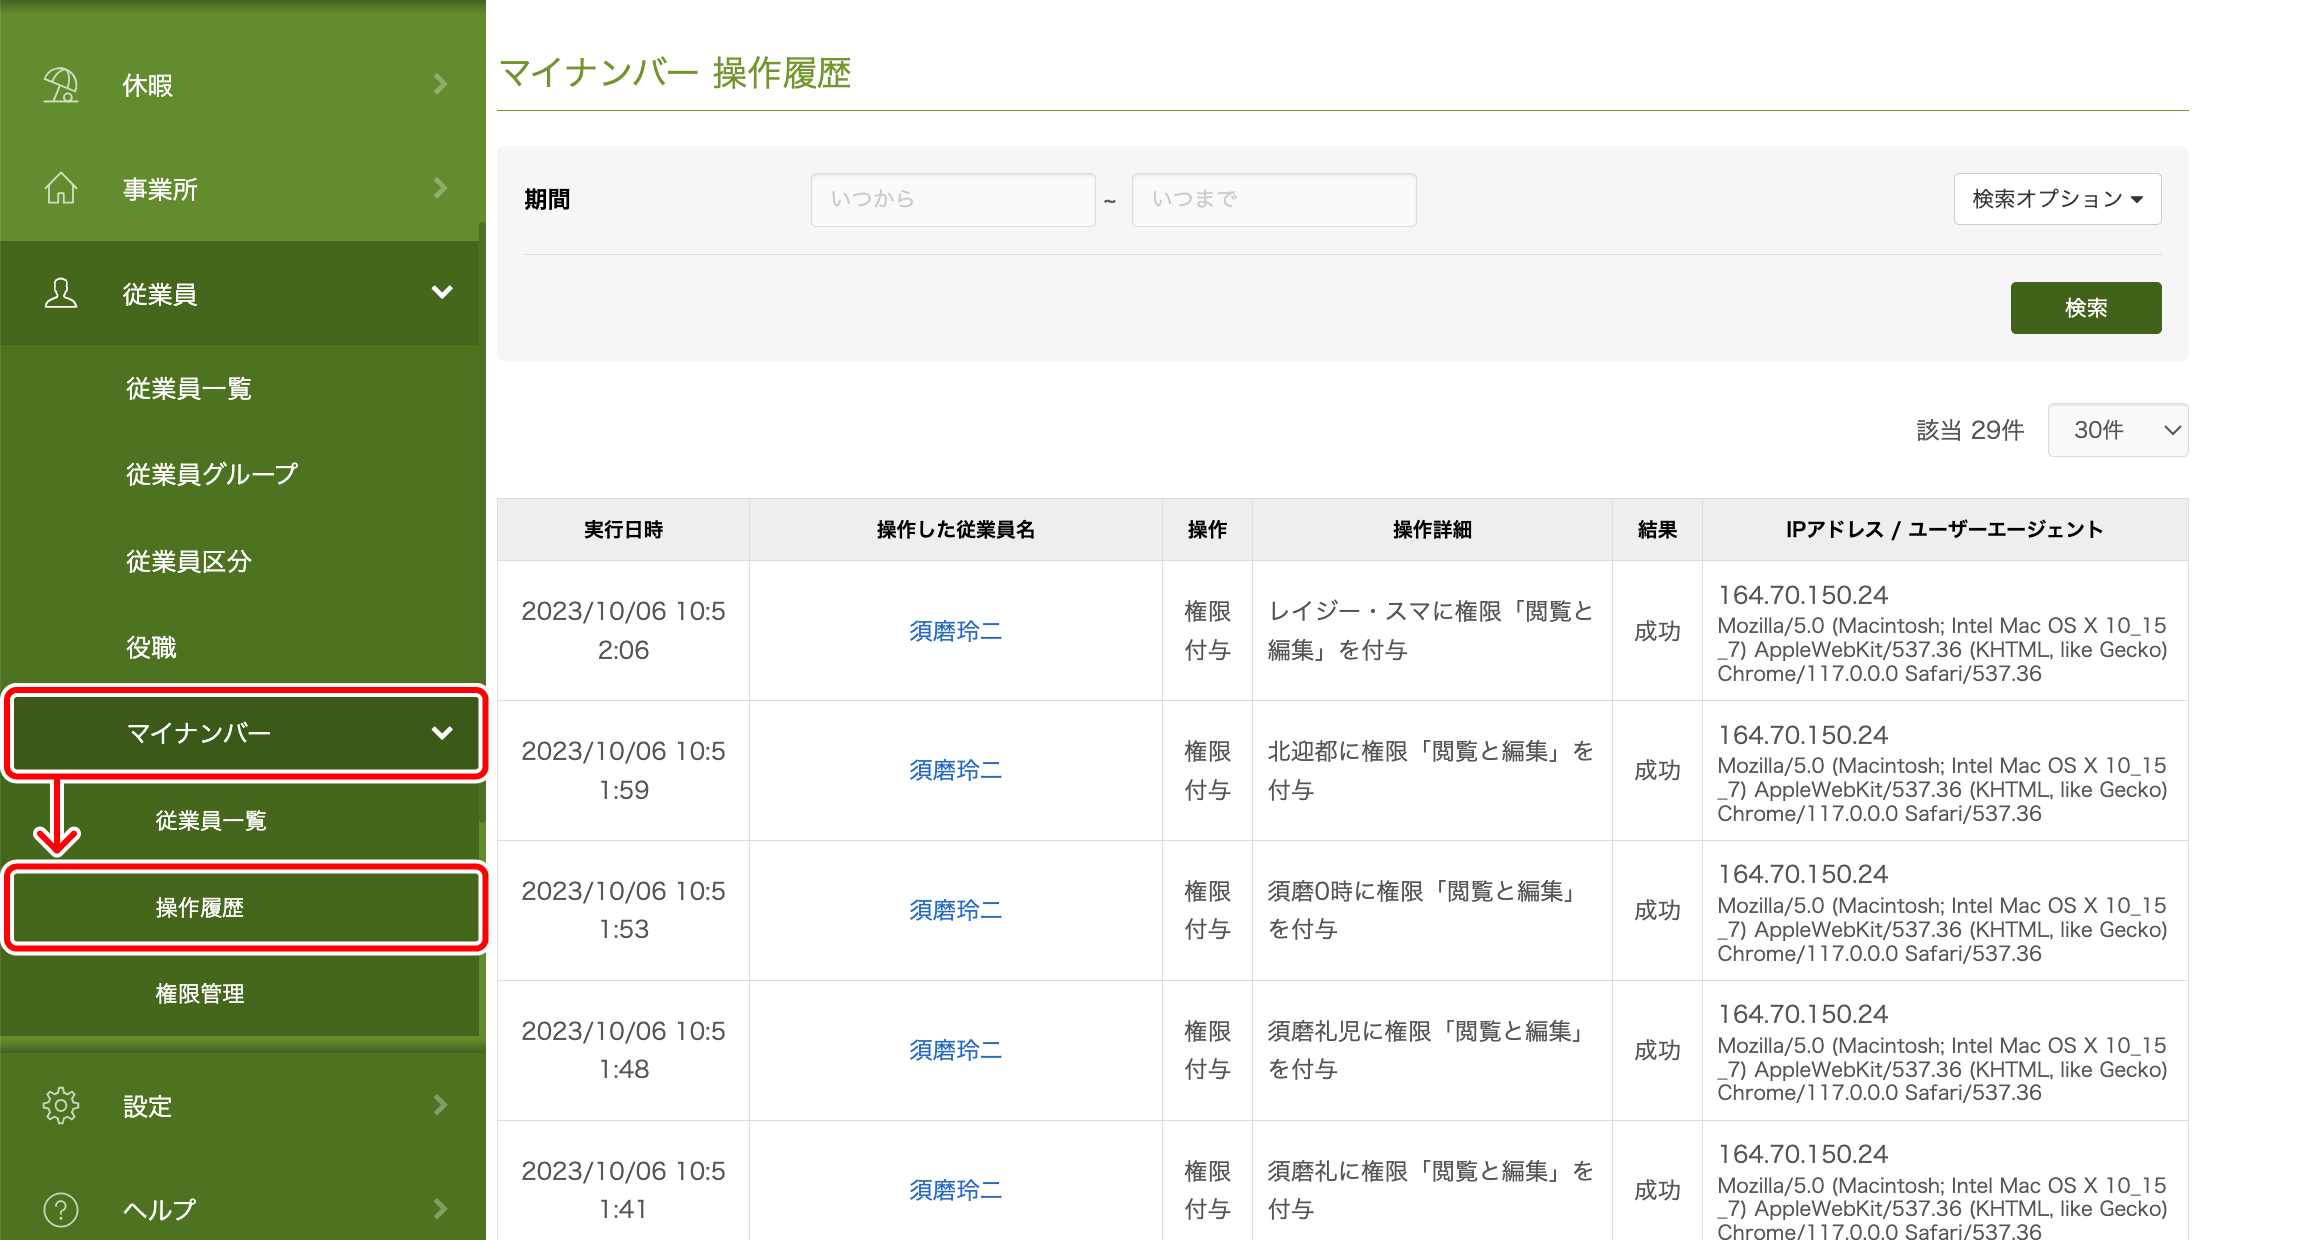Click the person icon for 従業員

click(61, 293)
